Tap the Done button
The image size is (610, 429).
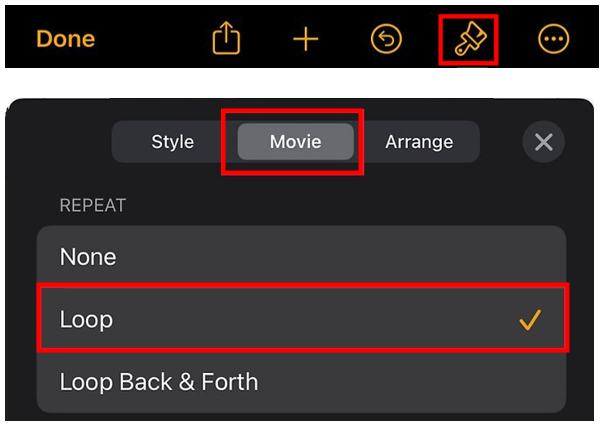coord(65,39)
